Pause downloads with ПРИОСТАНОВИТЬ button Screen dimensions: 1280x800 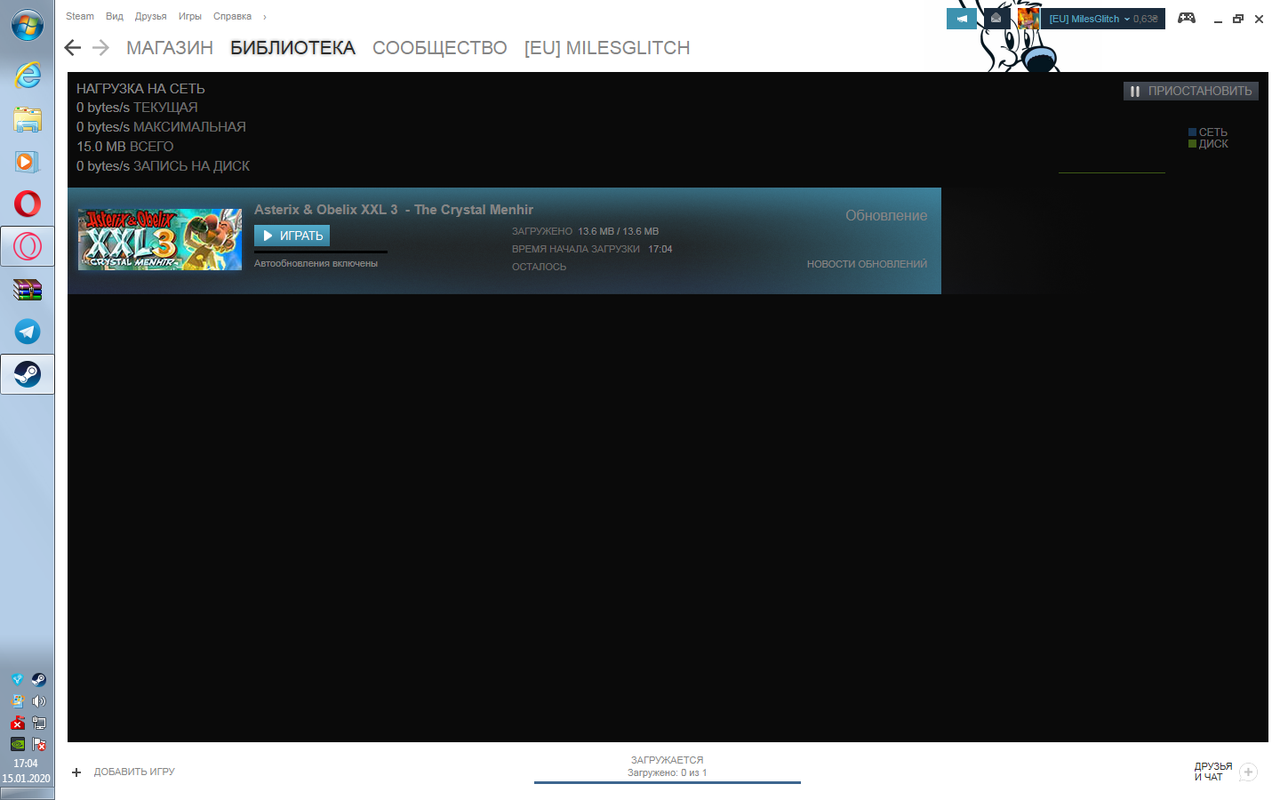(1191, 91)
